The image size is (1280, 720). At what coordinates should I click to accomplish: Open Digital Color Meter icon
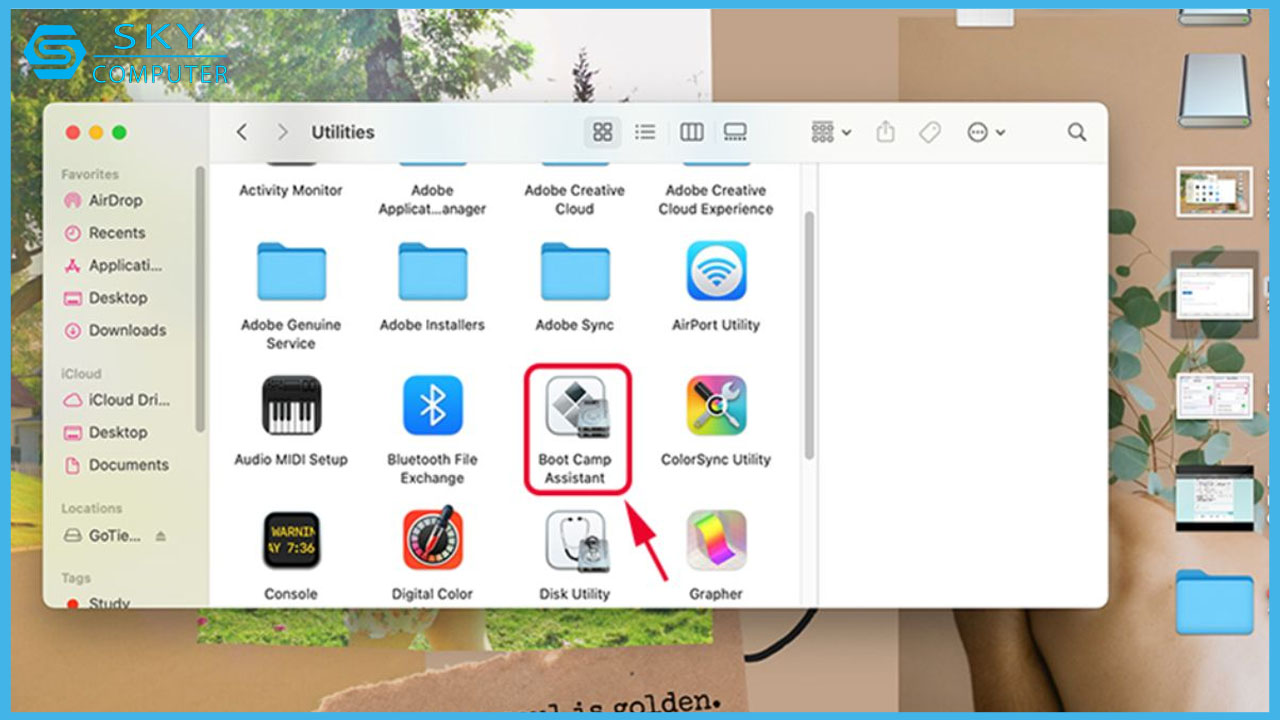[432, 539]
